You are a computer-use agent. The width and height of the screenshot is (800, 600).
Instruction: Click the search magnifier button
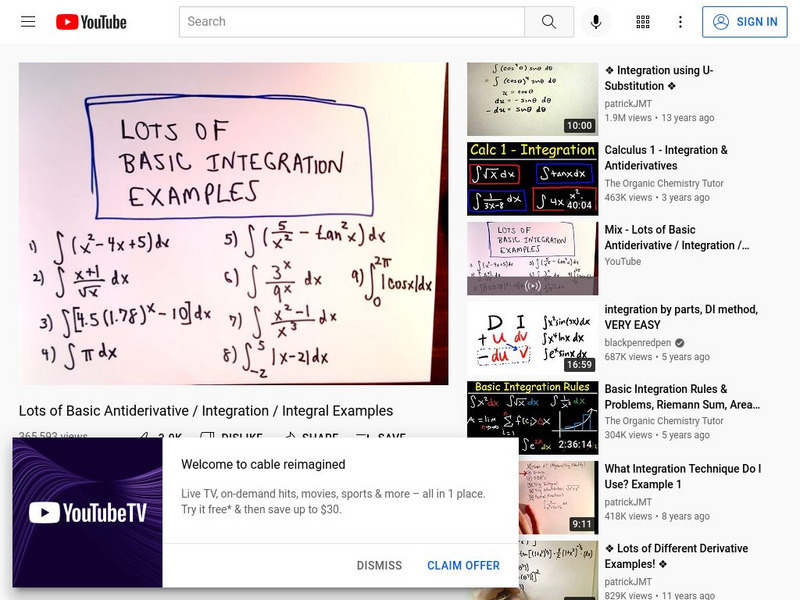pyautogui.click(x=549, y=22)
